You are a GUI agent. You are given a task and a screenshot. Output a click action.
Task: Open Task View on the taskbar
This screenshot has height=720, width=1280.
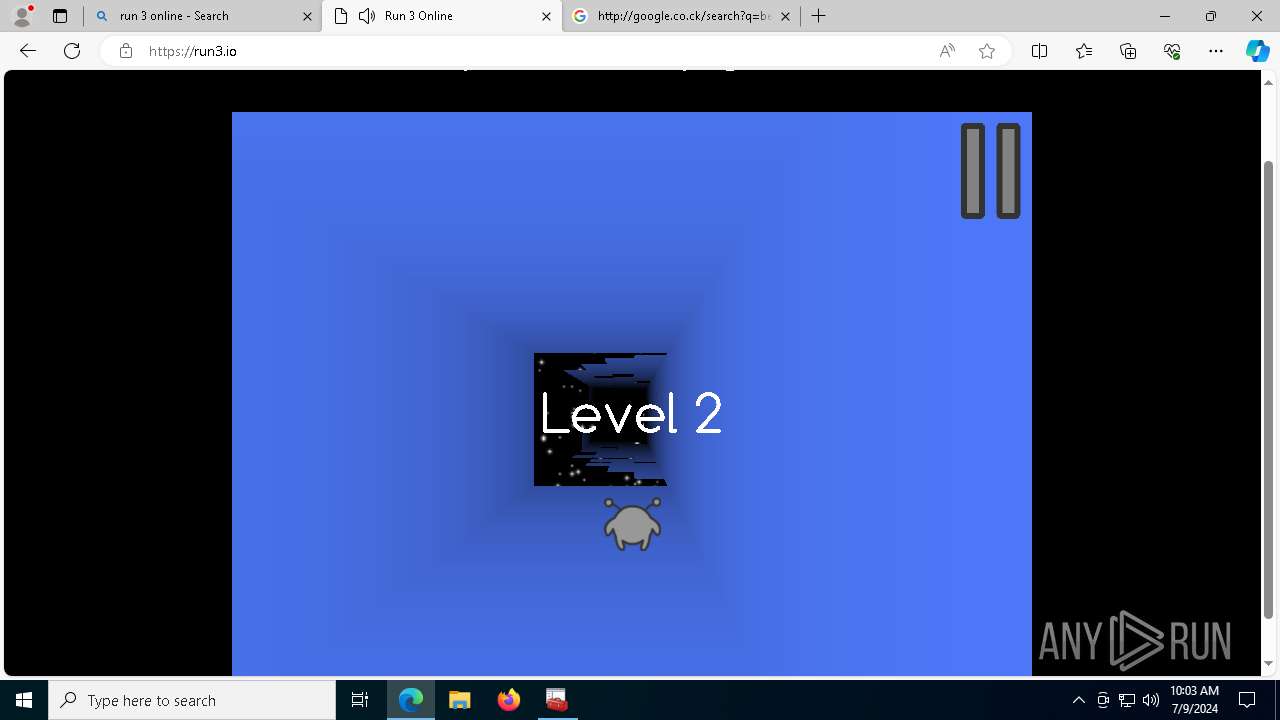coord(360,700)
